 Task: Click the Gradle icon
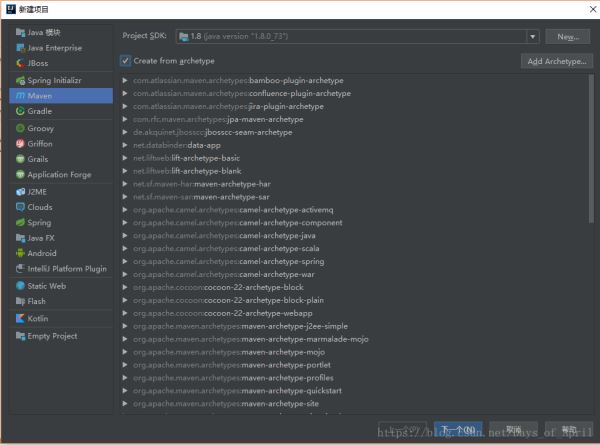pos(20,111)
